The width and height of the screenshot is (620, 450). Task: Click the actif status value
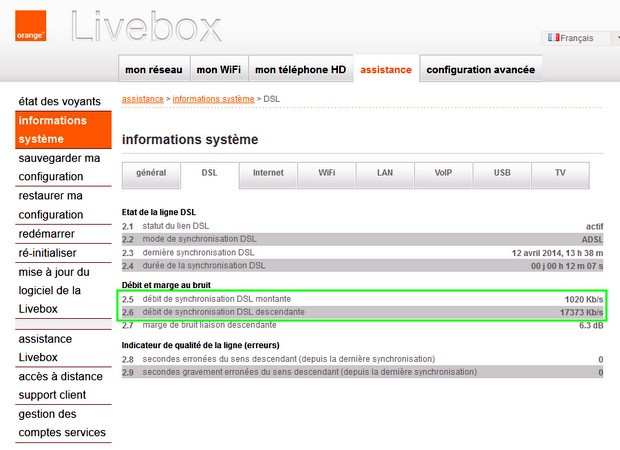point(594,227)
